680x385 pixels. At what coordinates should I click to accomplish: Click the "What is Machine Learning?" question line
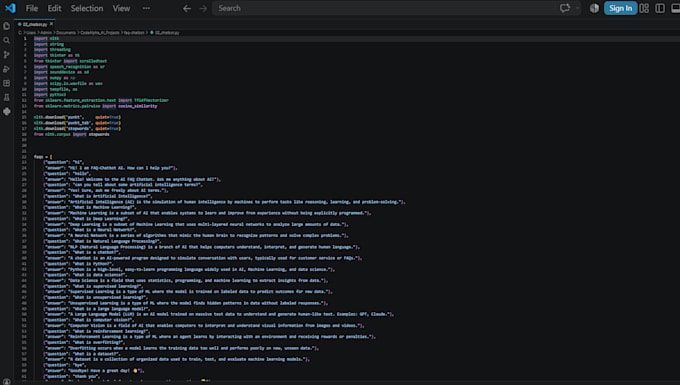click(x=90, y=208)
